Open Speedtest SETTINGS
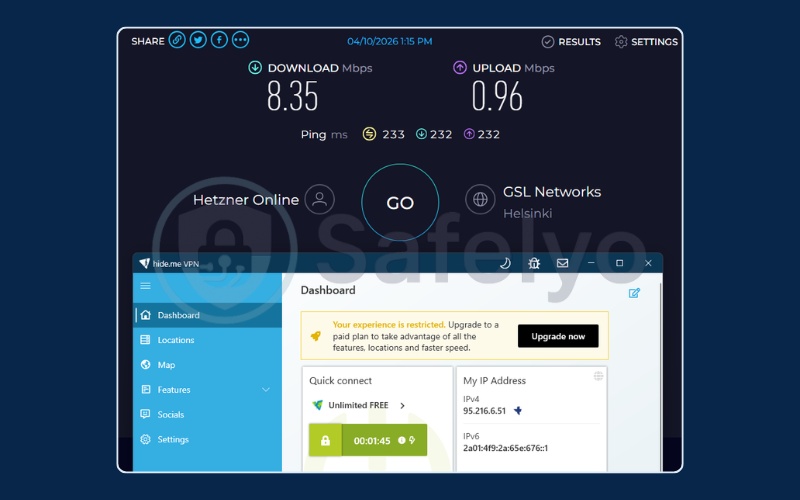Viewport: 800px width, 500px height. click(646, 42)
